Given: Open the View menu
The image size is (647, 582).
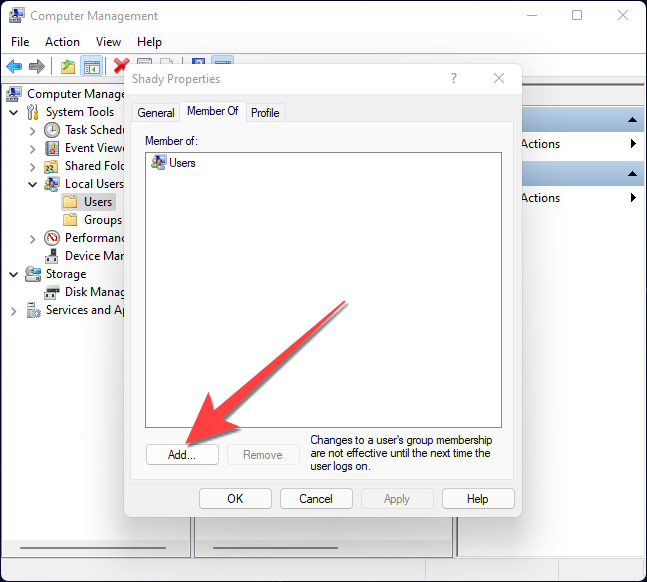Looking at the screenshot, I should click(x=108, y=42).
